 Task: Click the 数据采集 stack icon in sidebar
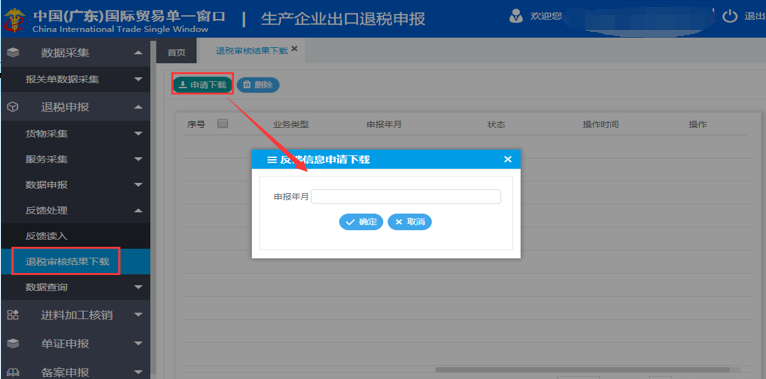click(x=13, y=53)
